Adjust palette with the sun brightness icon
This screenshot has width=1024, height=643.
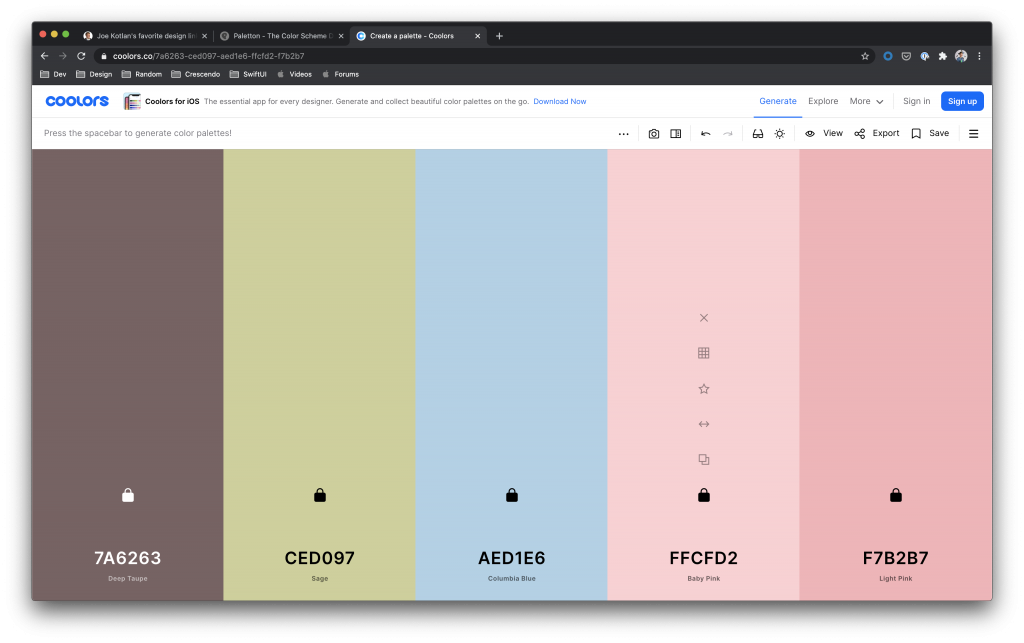pos(780,134)
